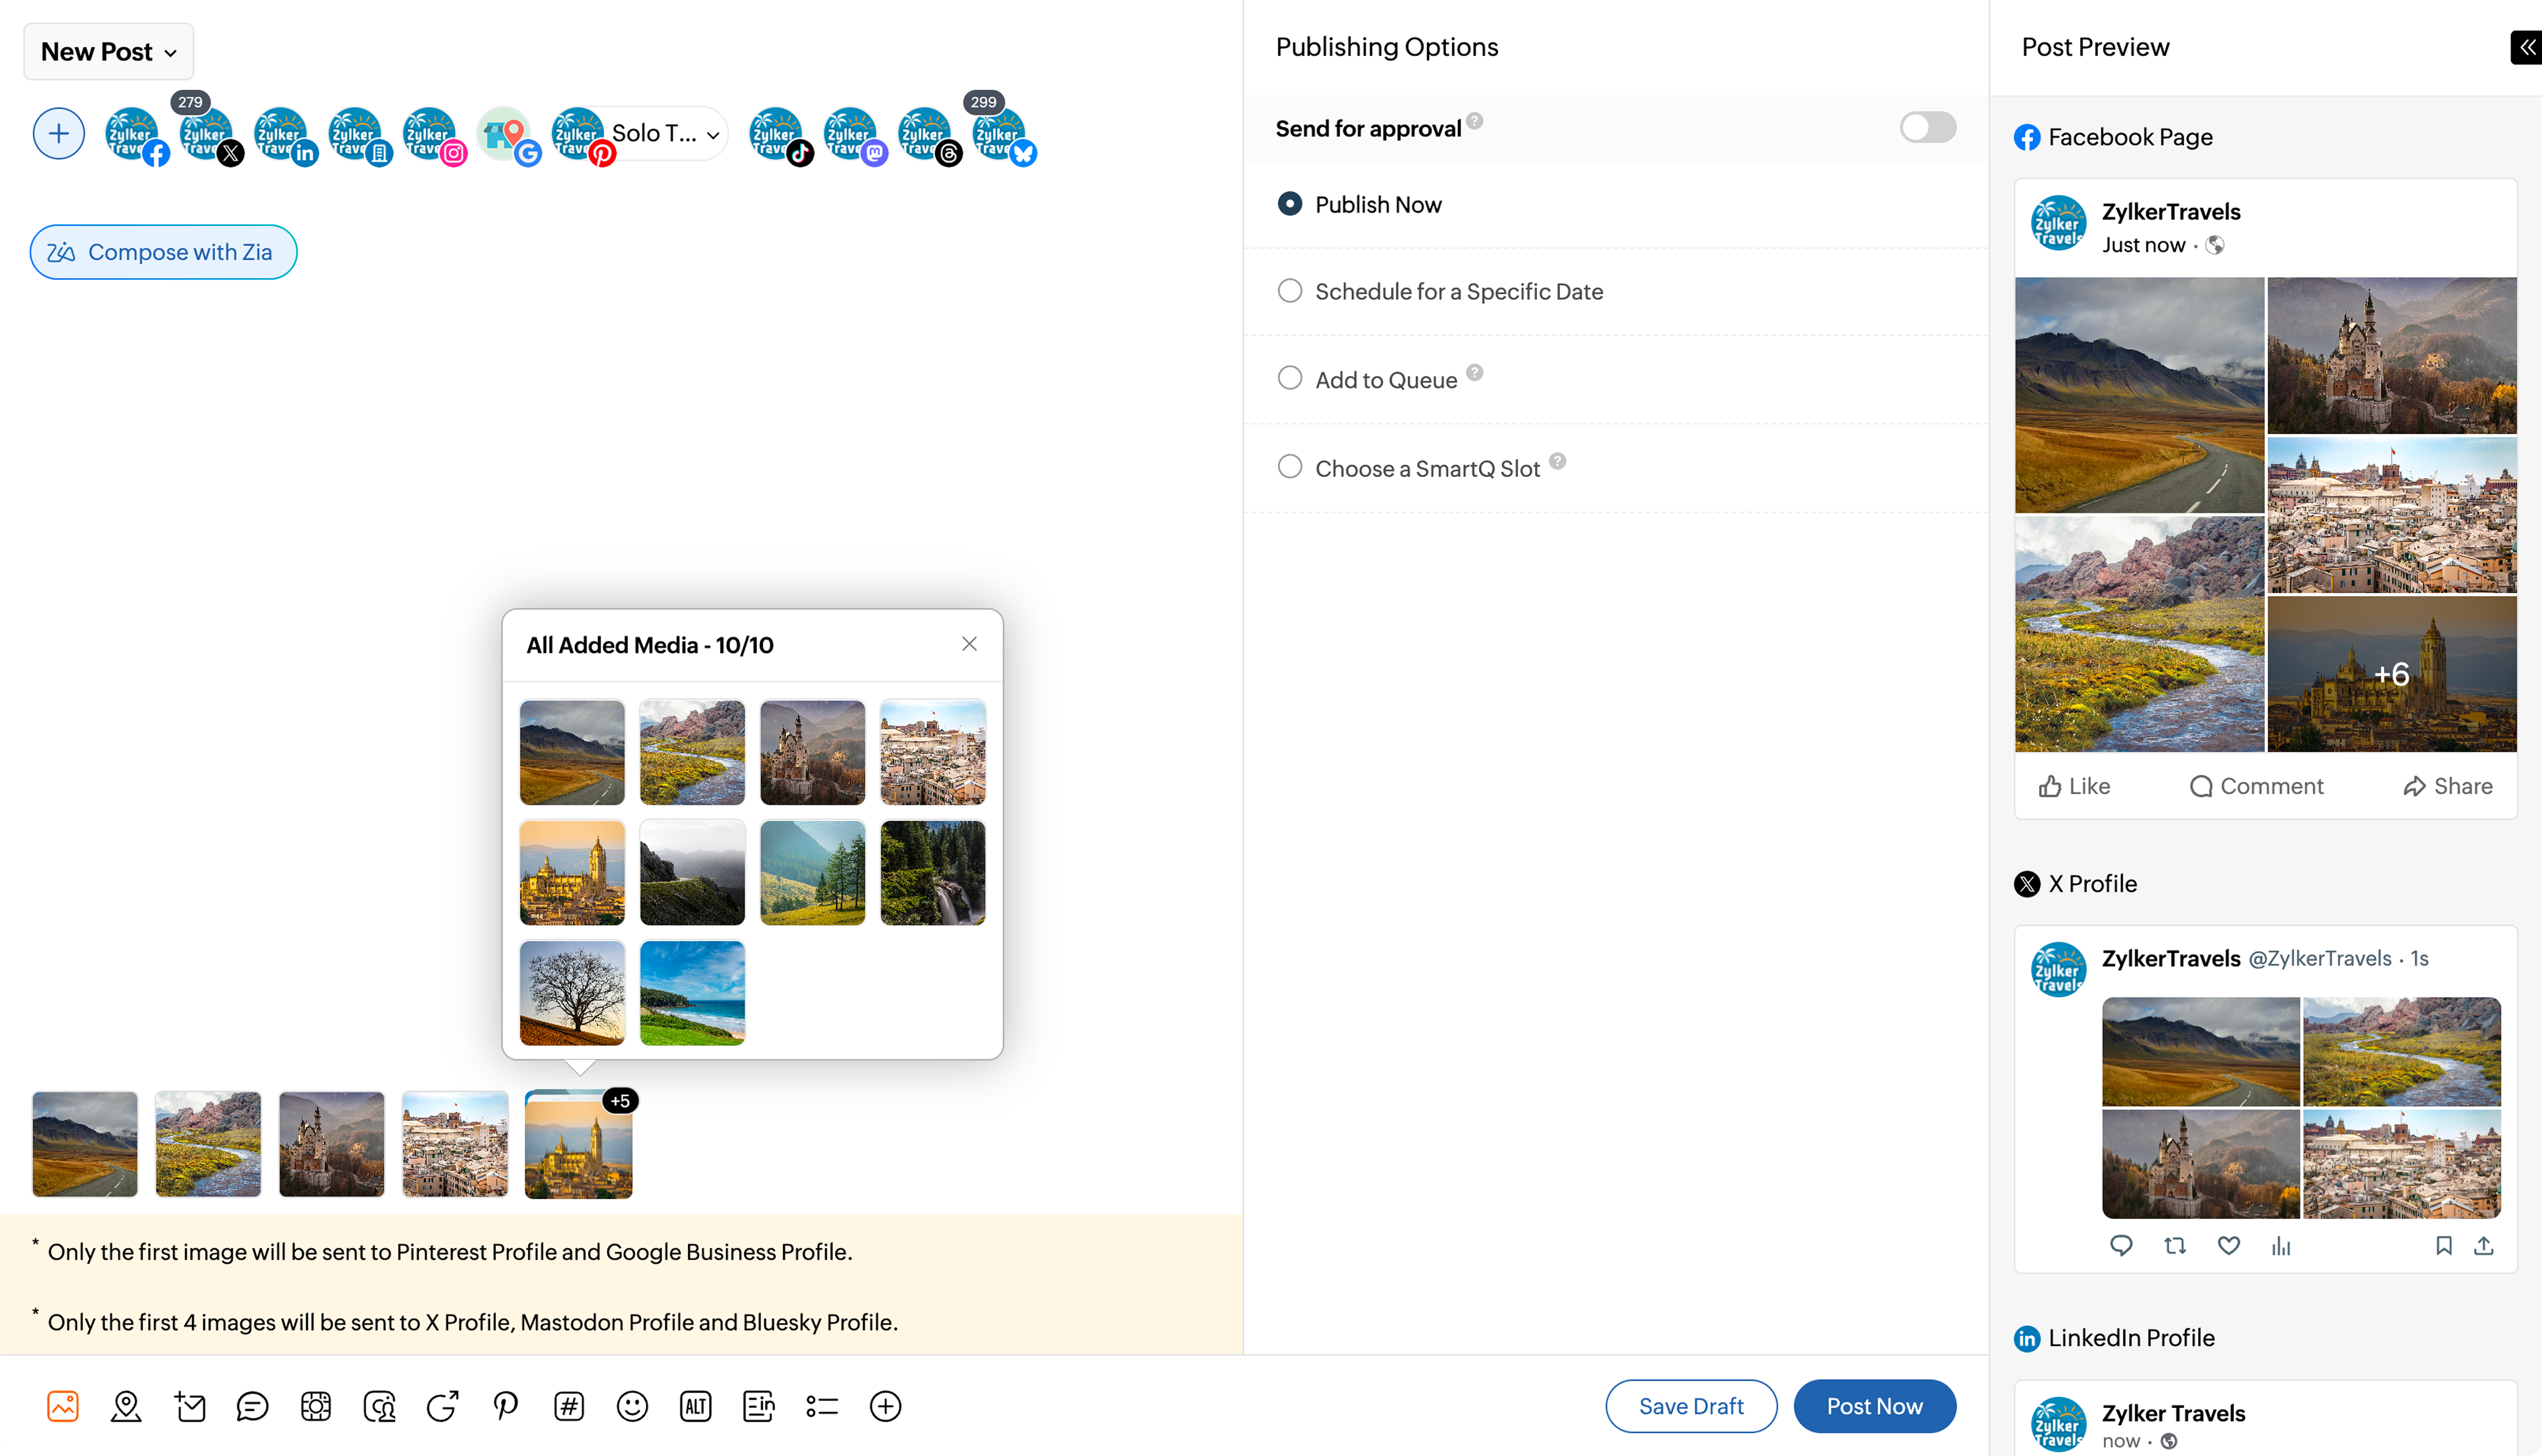This screenshot has width=2542, height=1456.
Task: Click the Compose with Zia button
Action: tap(163, 252)
